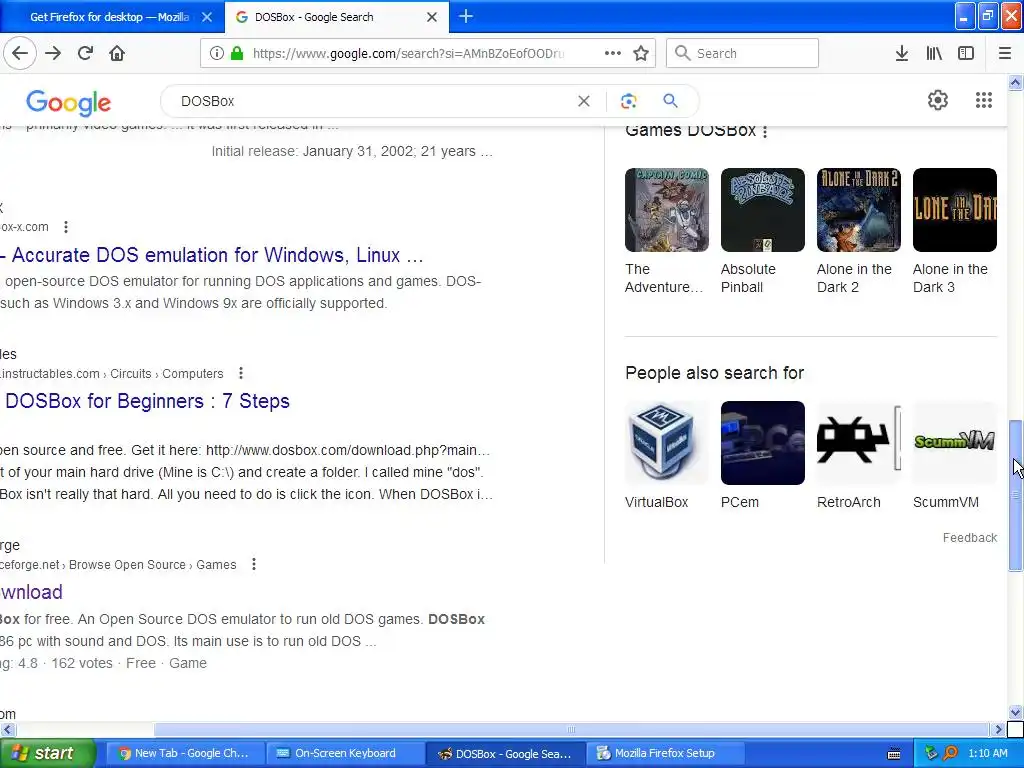
Task: Click the Google logo
Action: coord(69,102)
